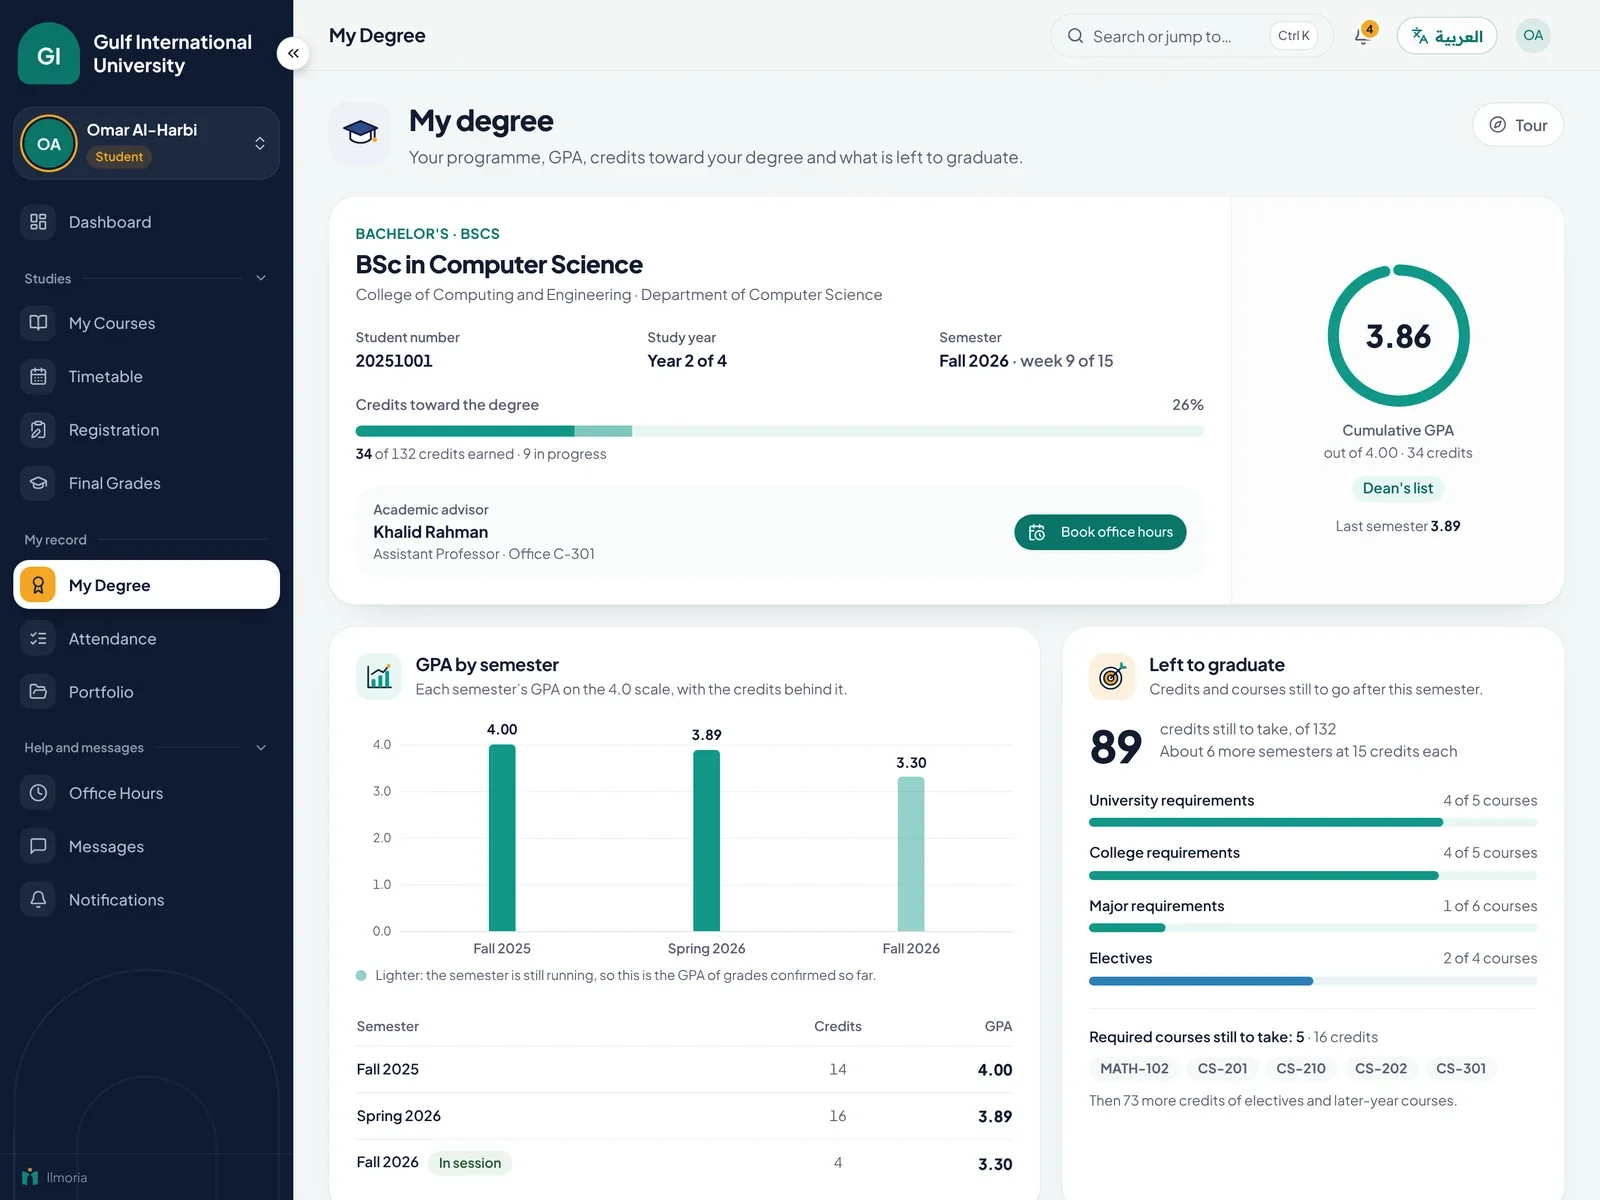Click the Dashboard grid icon
Image resolution: width=1600 pixels, height=1200 pixels.
(x=38, y=222)
